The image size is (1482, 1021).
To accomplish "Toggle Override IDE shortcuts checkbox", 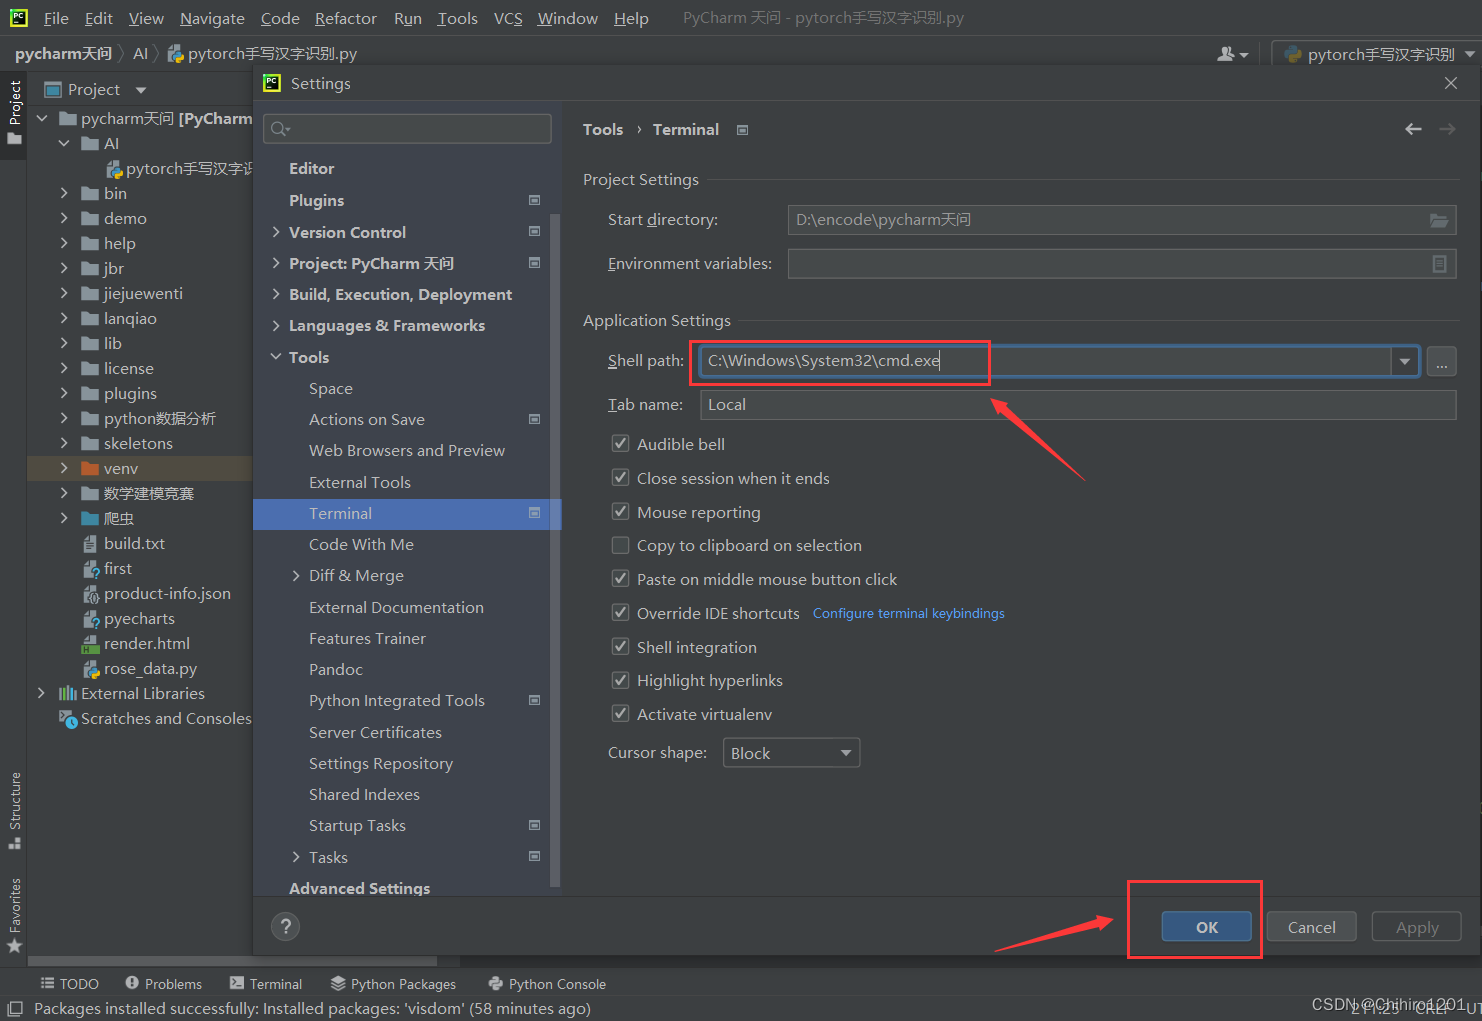I will coord(620,612).
